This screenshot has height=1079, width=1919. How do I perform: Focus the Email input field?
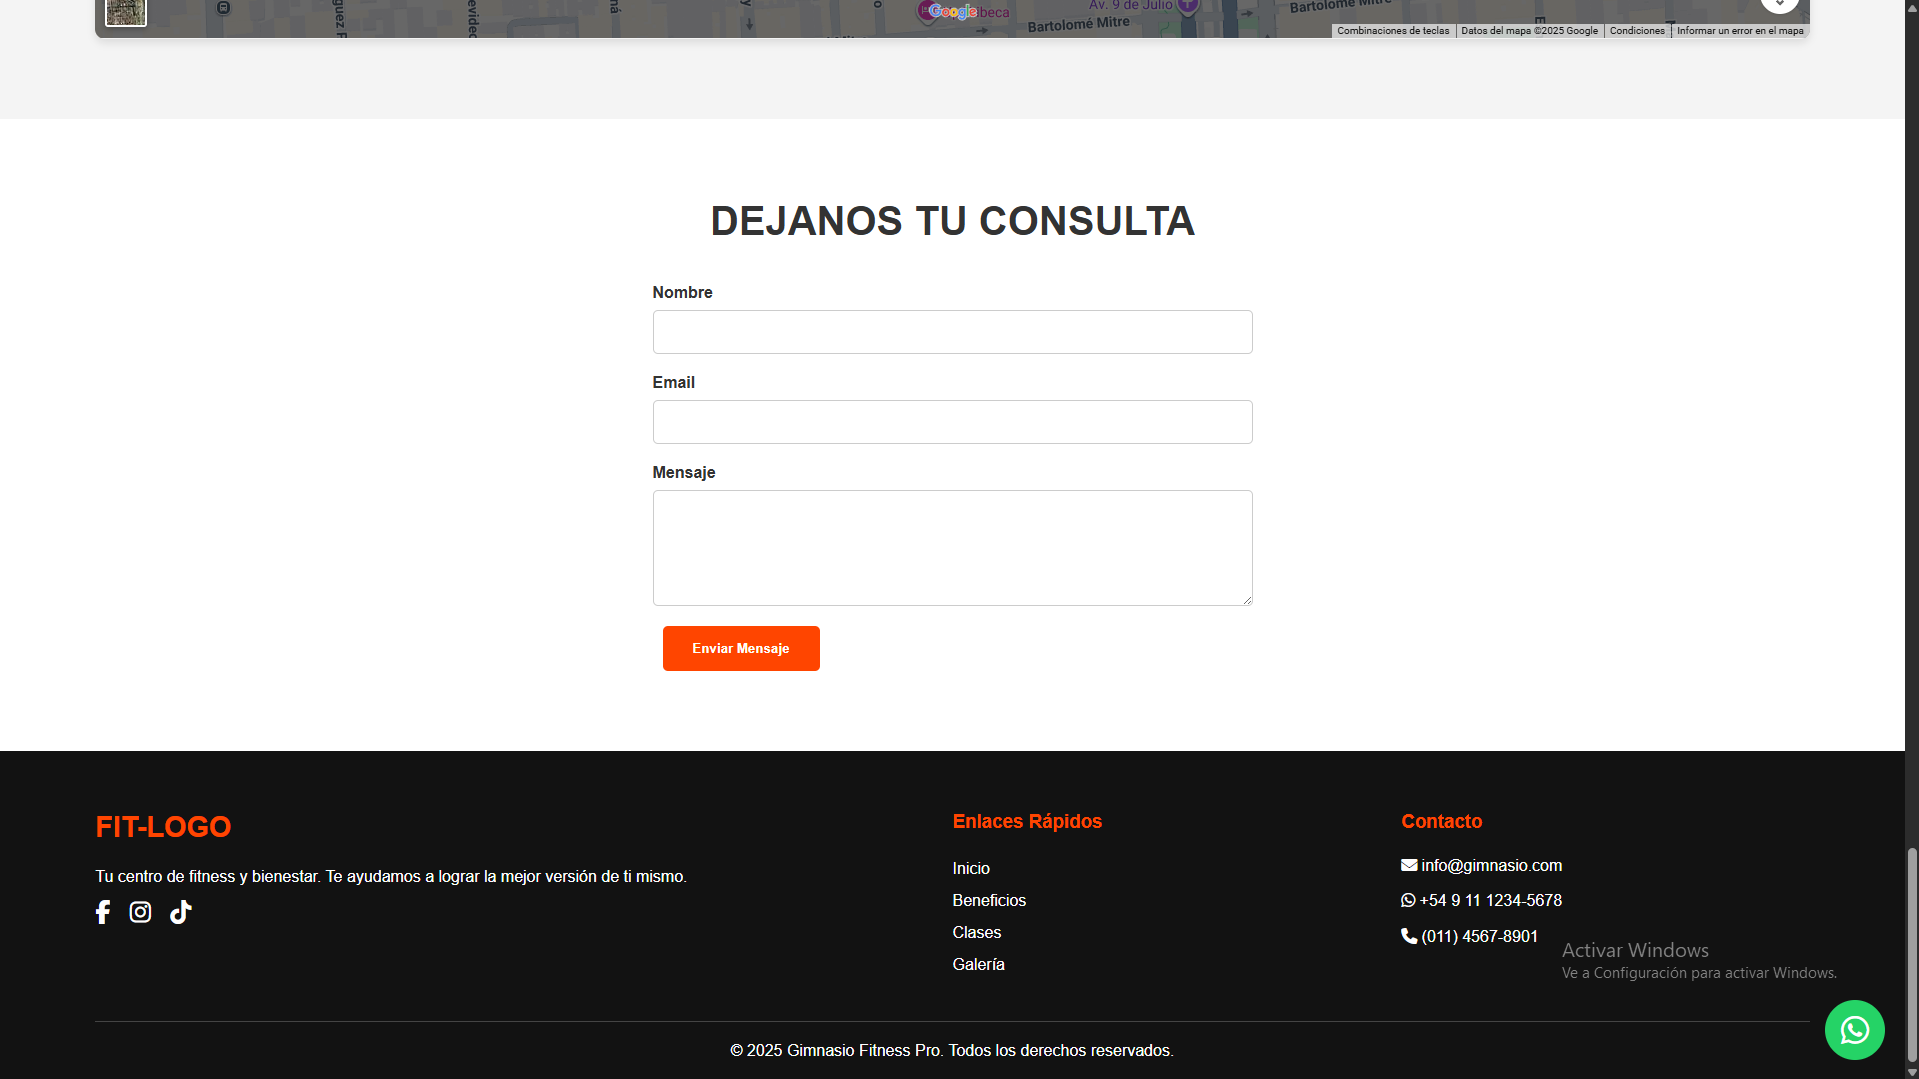pos(952,422)
